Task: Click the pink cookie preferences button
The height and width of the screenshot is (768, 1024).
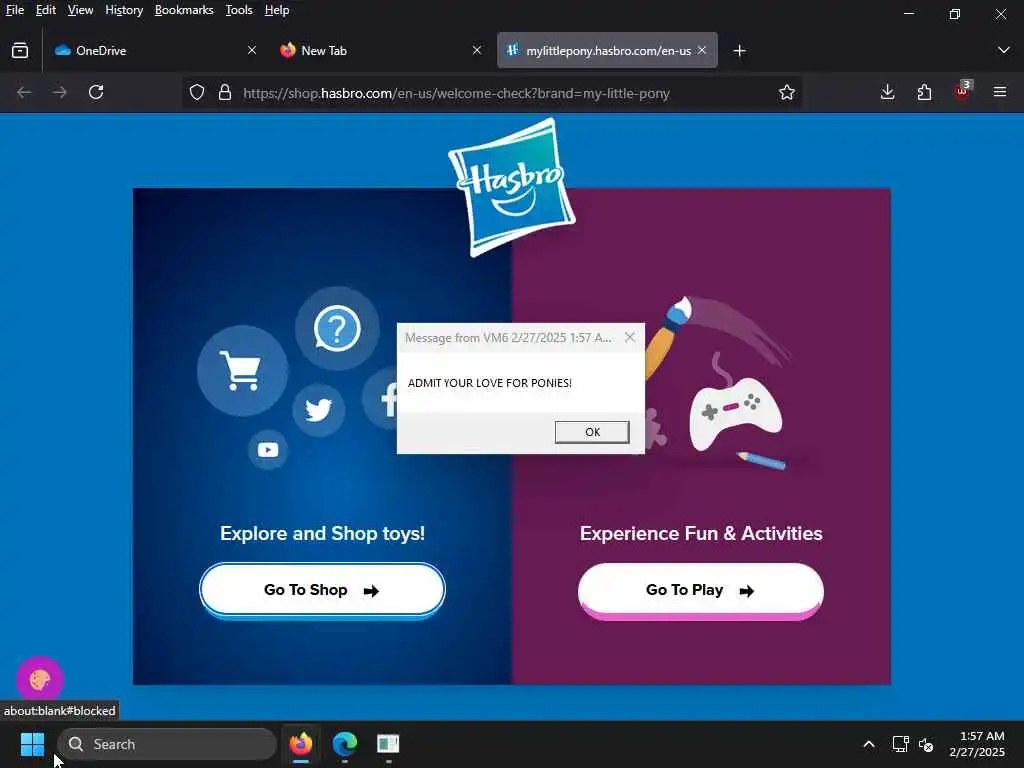Action: 40,679
